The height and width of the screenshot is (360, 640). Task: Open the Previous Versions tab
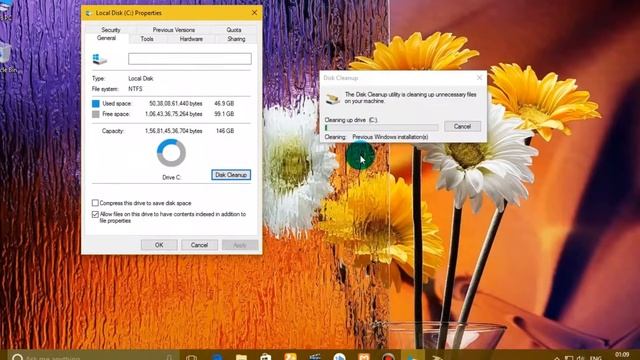tap(173, 30)
